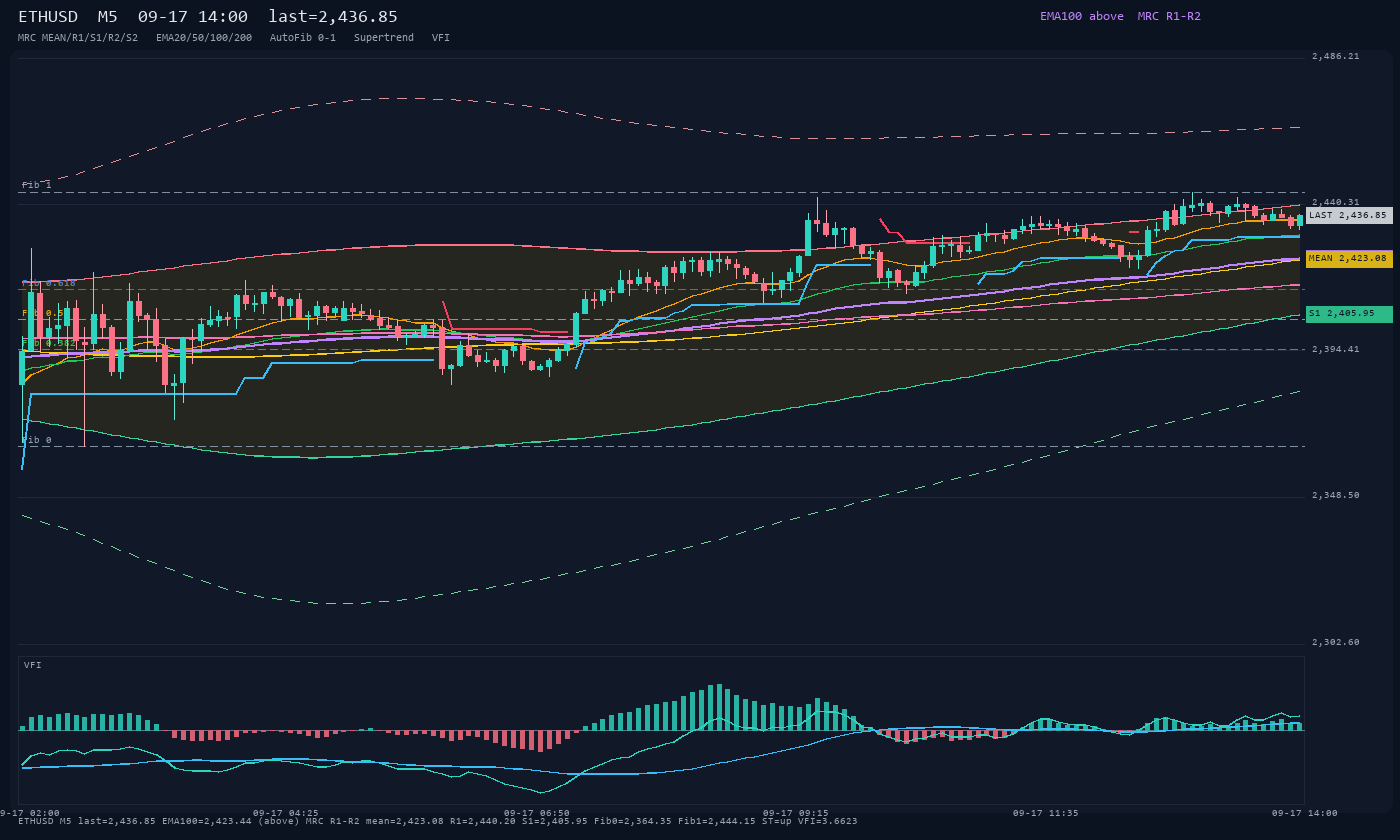Click the "MRC R1-R2" label at top right
Image resolution: width=1400 pixels, height=840 pixels.
pyautogui.click(x=1169, y=16)
